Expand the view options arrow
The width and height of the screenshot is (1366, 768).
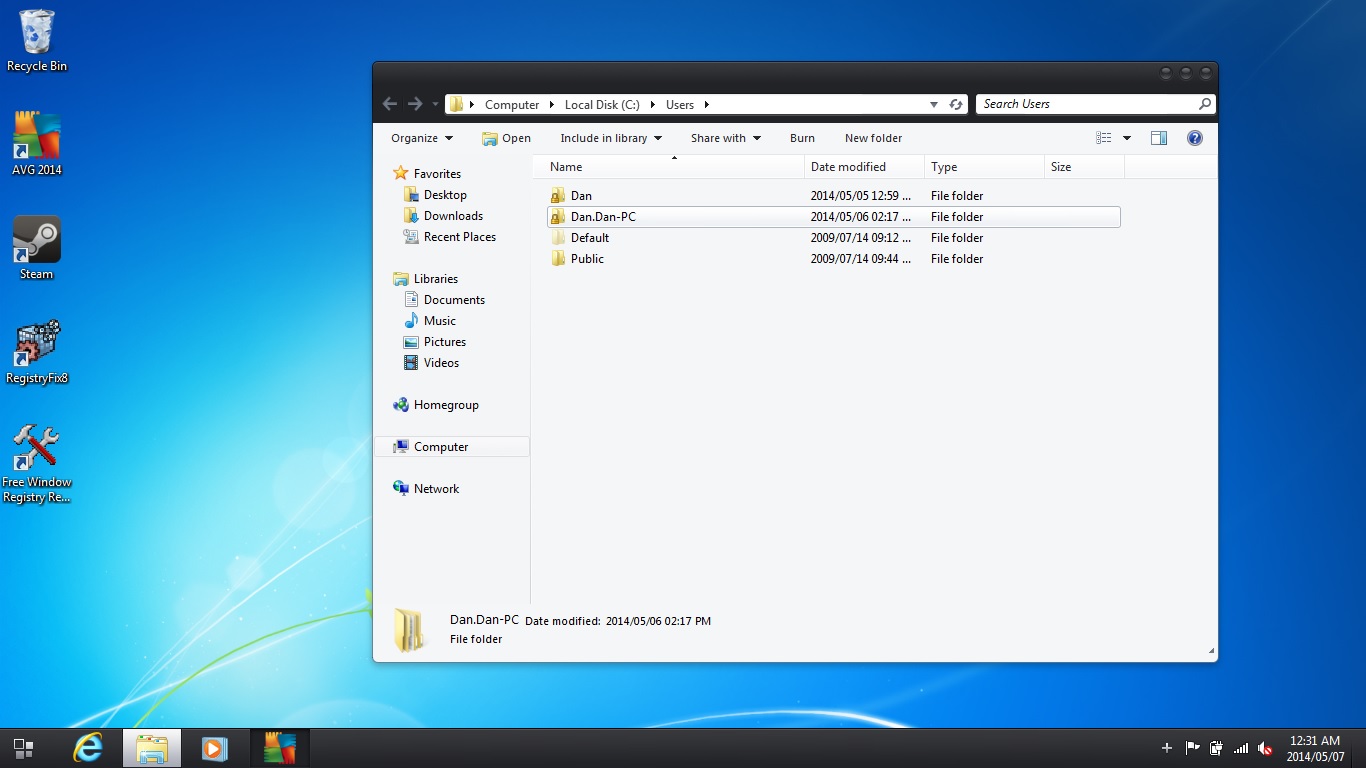tap(1127, 138)
